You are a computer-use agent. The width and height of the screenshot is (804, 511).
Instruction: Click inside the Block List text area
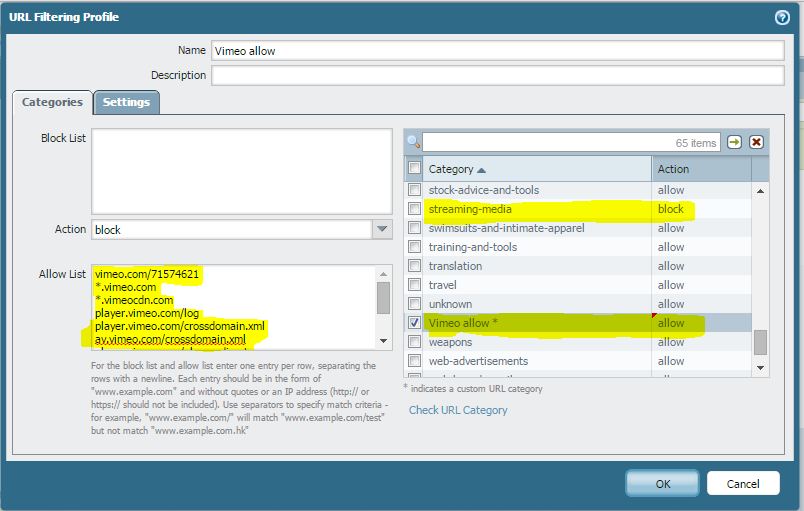click(x=242, y=171)
